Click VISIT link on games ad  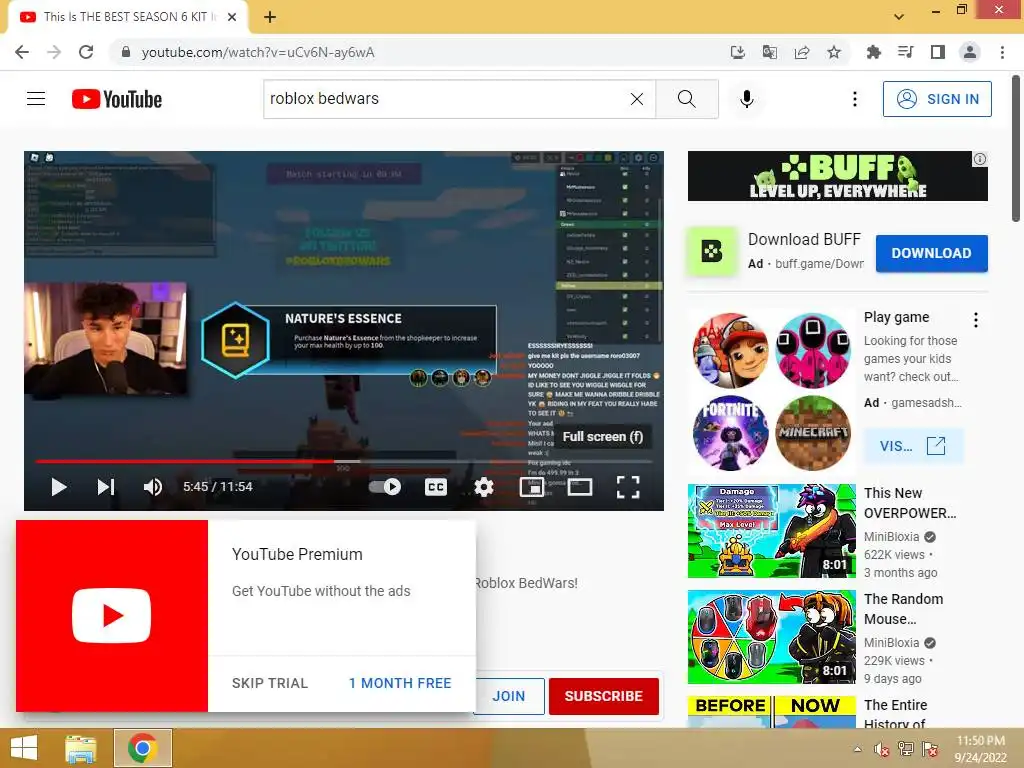(x=912, y=446)
